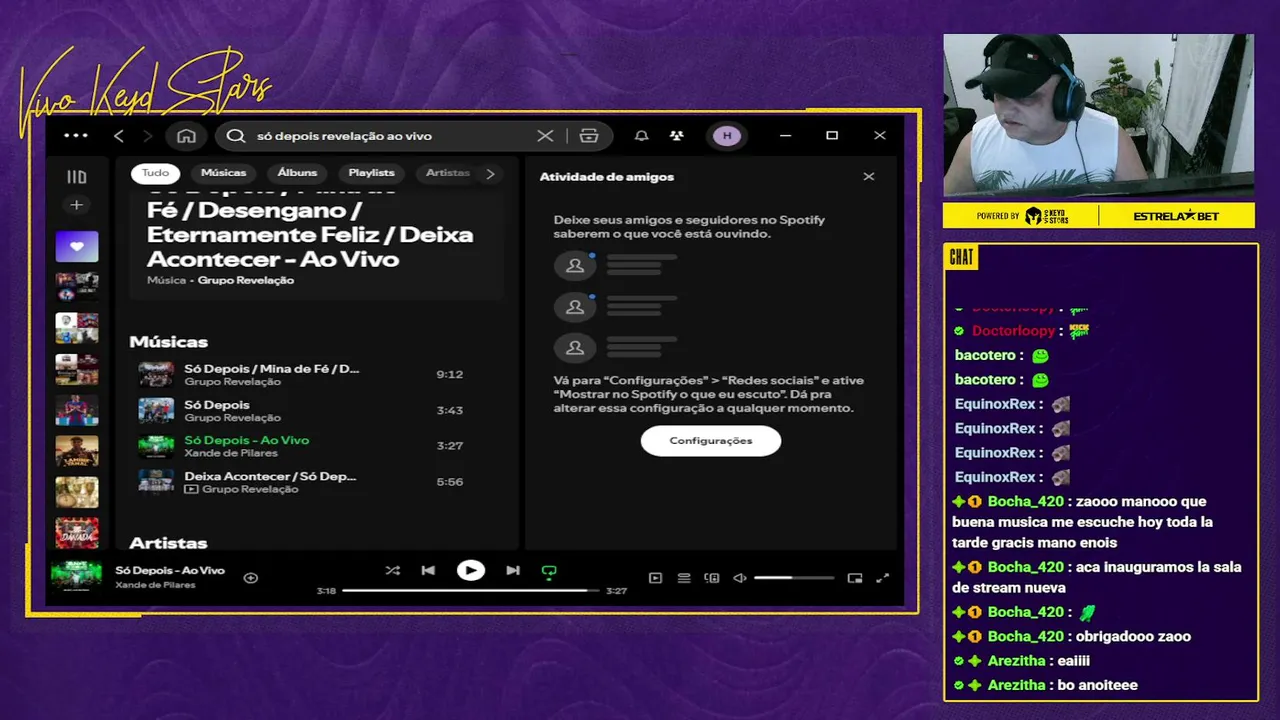1280x720 pixels.
Task: Open the Danada playlist in sidebar
Action: pos(77,533)
